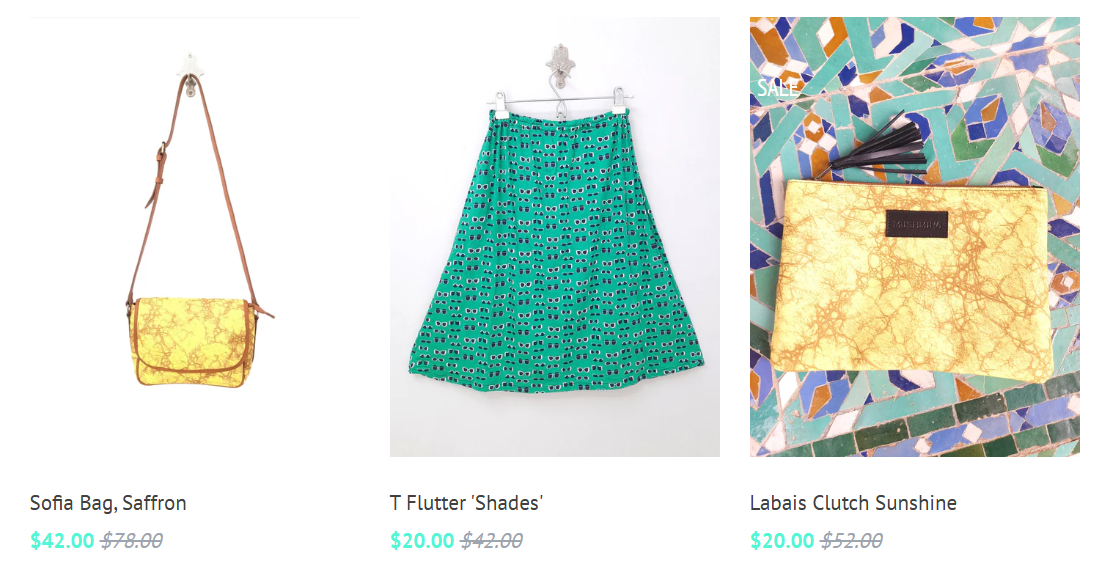Screen dimensions: 1102x561
Task: Open the Sofia Bag, Saffron product title
Action: coord(108,503)
